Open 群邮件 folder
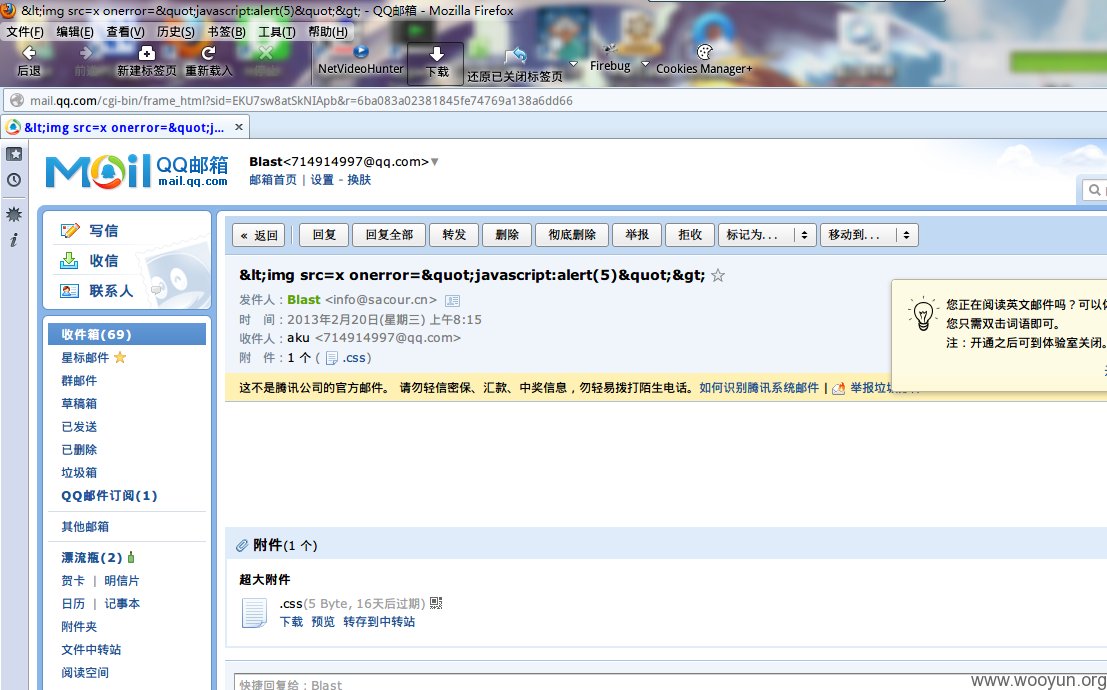The image size is (1107, 690). click(x=79, y=381)
